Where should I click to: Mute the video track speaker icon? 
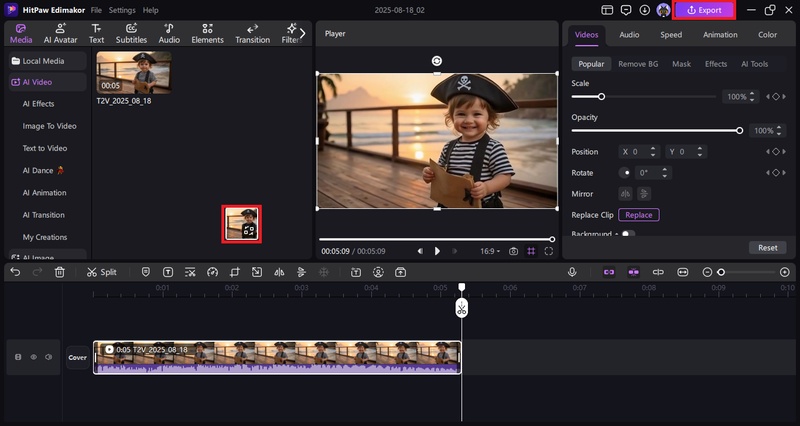49,357
